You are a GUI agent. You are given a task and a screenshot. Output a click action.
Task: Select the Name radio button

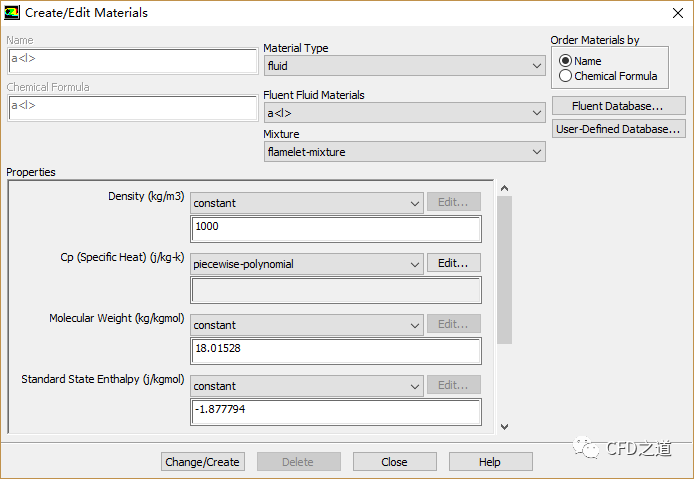pyautogui.click(x=566, y=61)
